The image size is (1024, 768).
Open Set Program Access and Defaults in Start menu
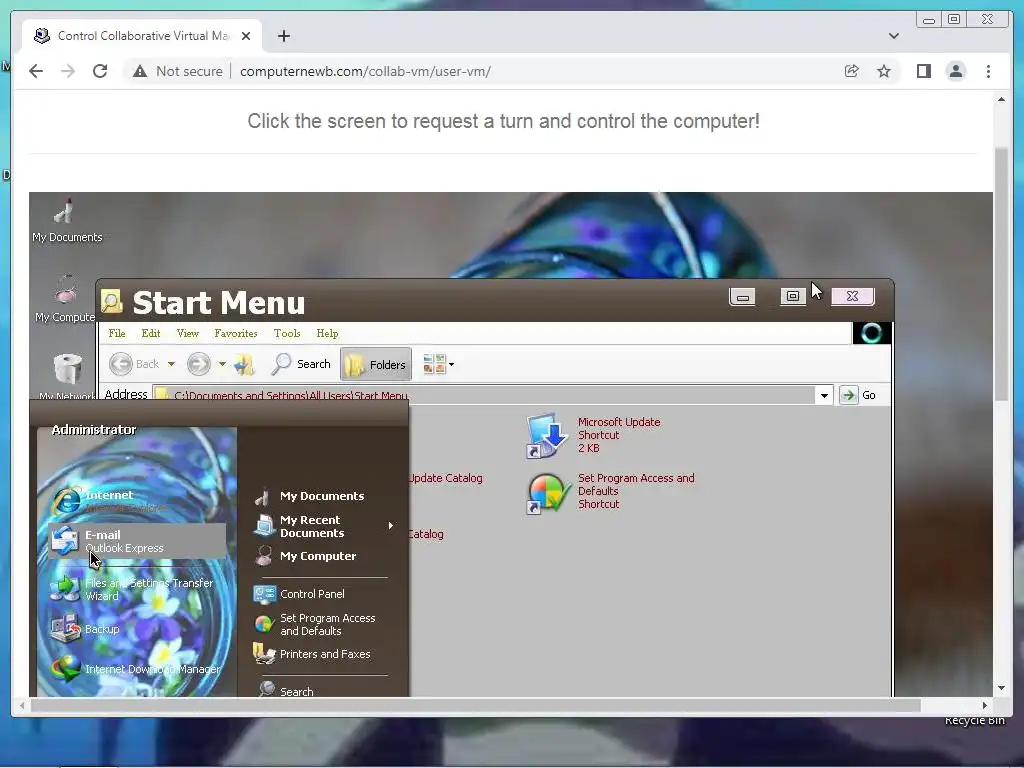point(315,624)
